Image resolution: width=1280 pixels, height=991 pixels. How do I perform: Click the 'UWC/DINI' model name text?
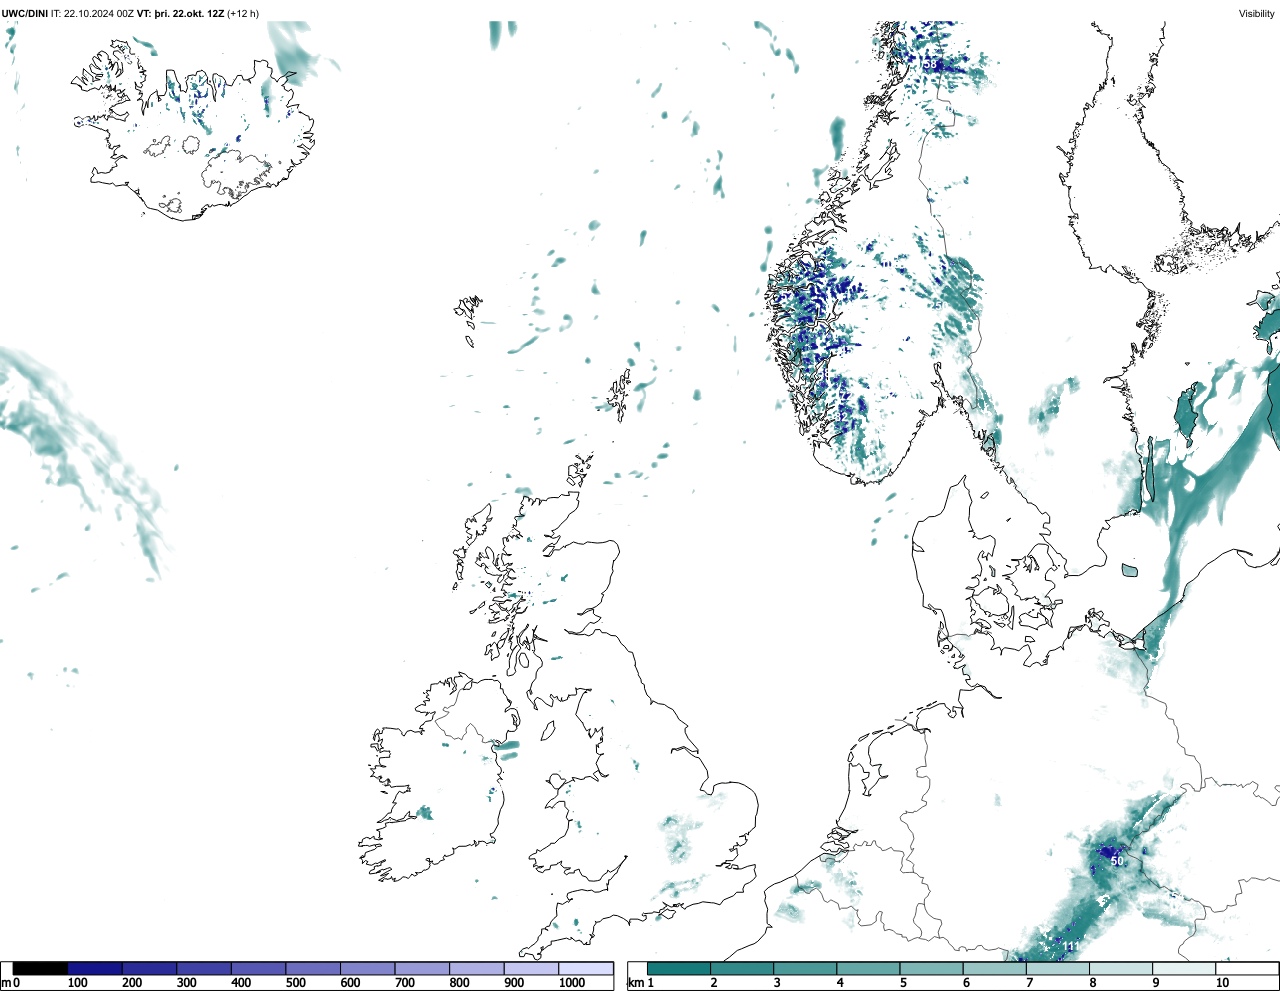tap(25, 14)
